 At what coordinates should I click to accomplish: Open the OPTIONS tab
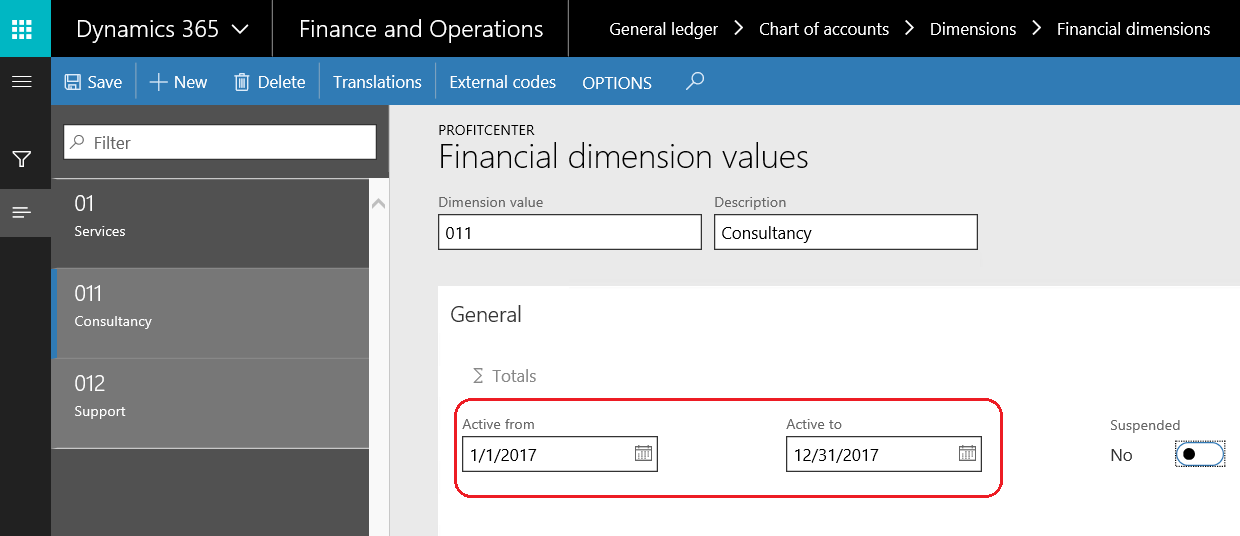pos(617,83)
